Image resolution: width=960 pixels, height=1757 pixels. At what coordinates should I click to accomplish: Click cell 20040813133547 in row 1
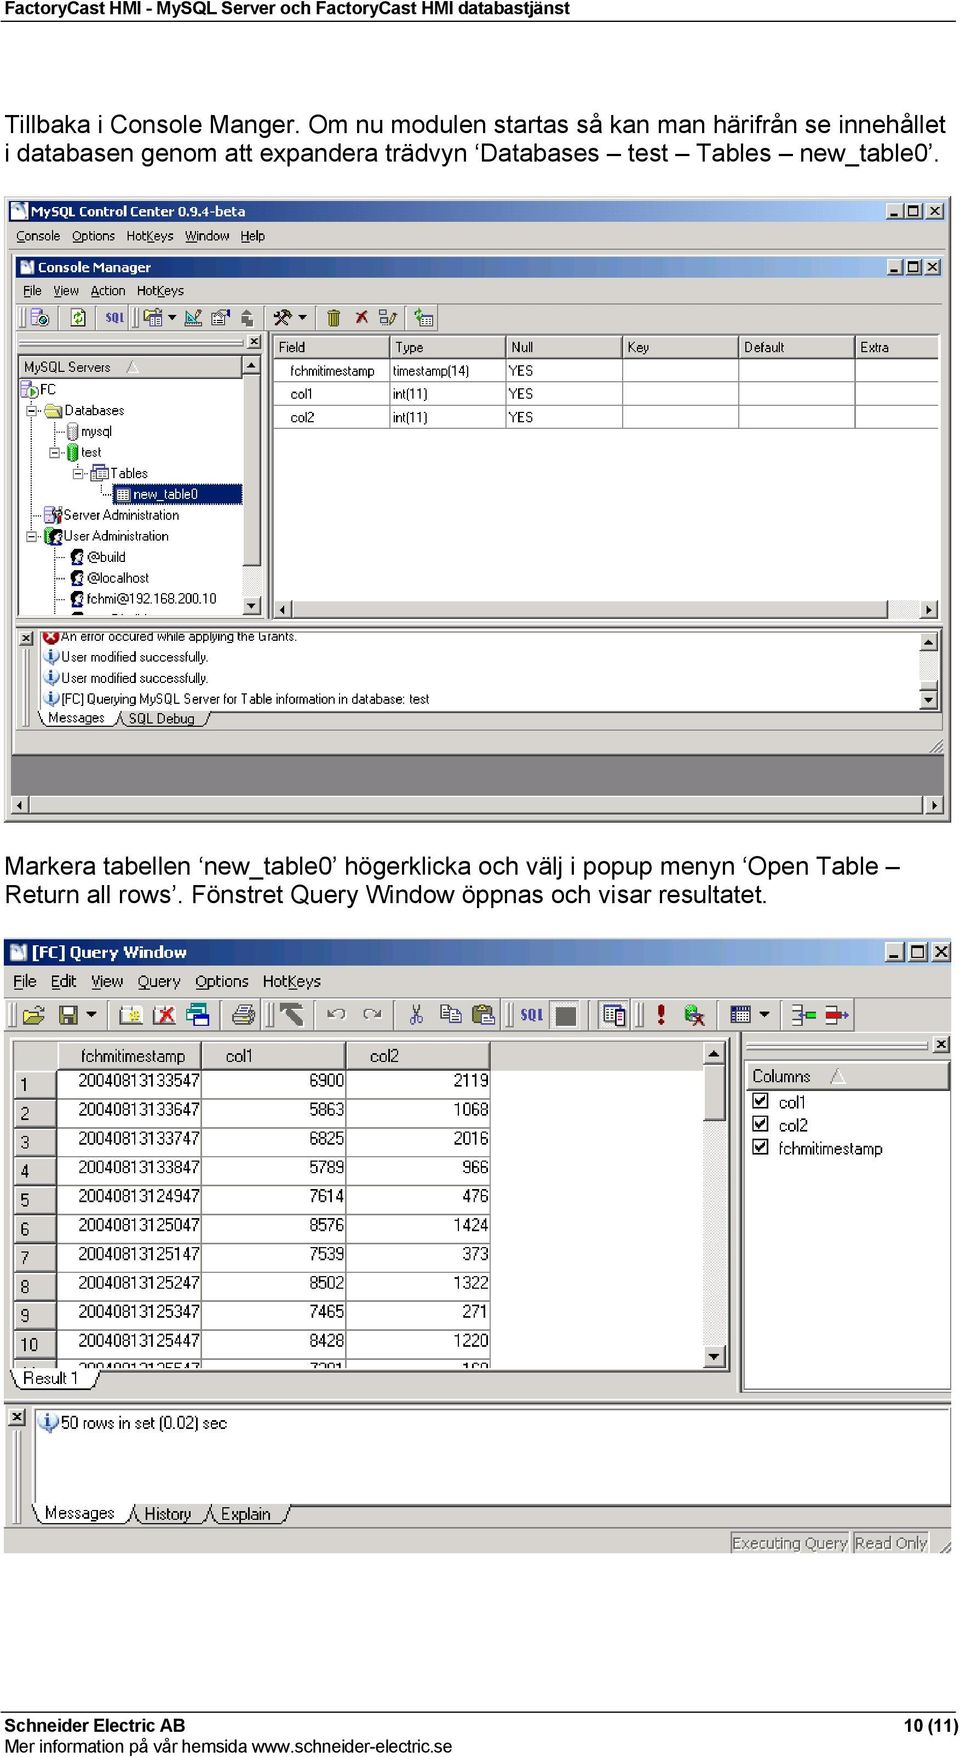[129, 1081]
